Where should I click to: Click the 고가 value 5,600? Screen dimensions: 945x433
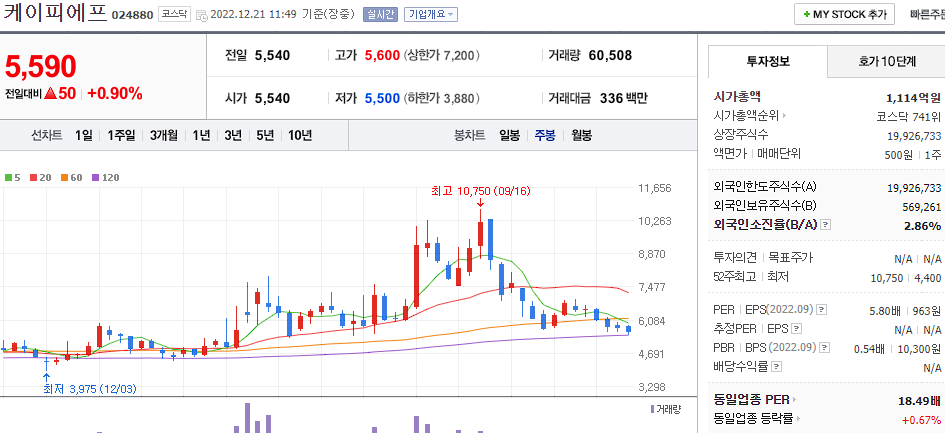point(383,55)
